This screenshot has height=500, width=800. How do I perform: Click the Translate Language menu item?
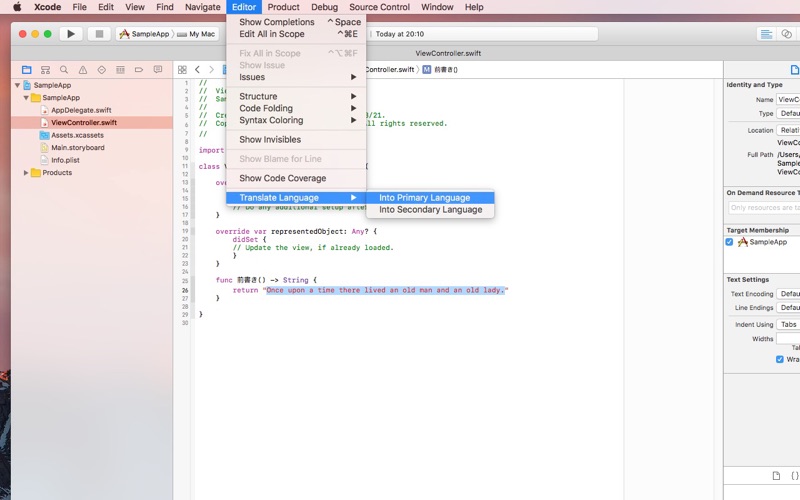pyautogui.click(x=296, y=197)
